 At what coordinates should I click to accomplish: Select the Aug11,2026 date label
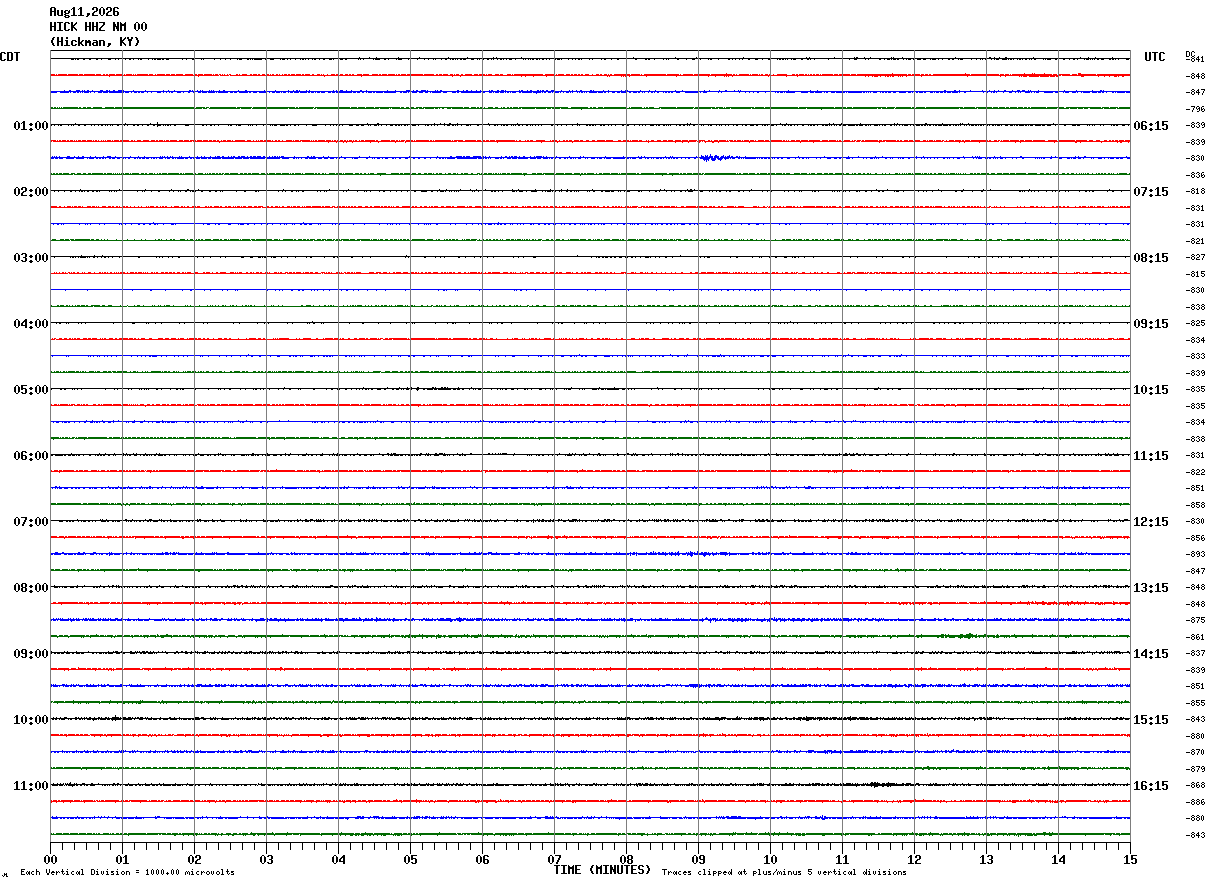[84, 12]
